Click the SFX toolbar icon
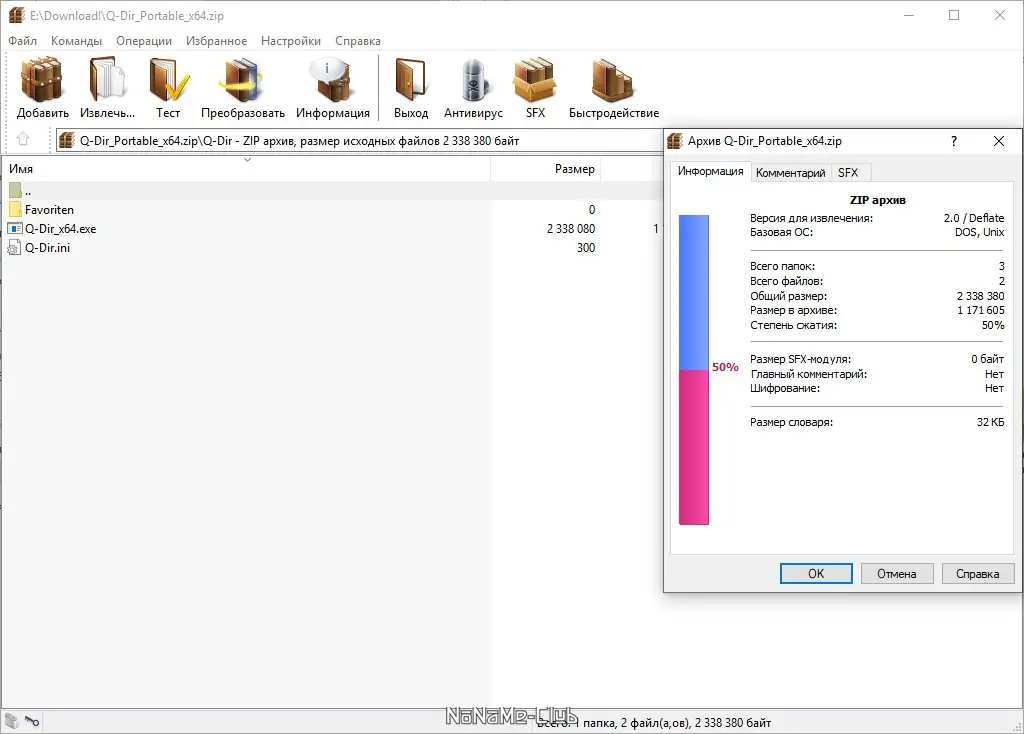The image size is (1024, 734). click(535, 80)
